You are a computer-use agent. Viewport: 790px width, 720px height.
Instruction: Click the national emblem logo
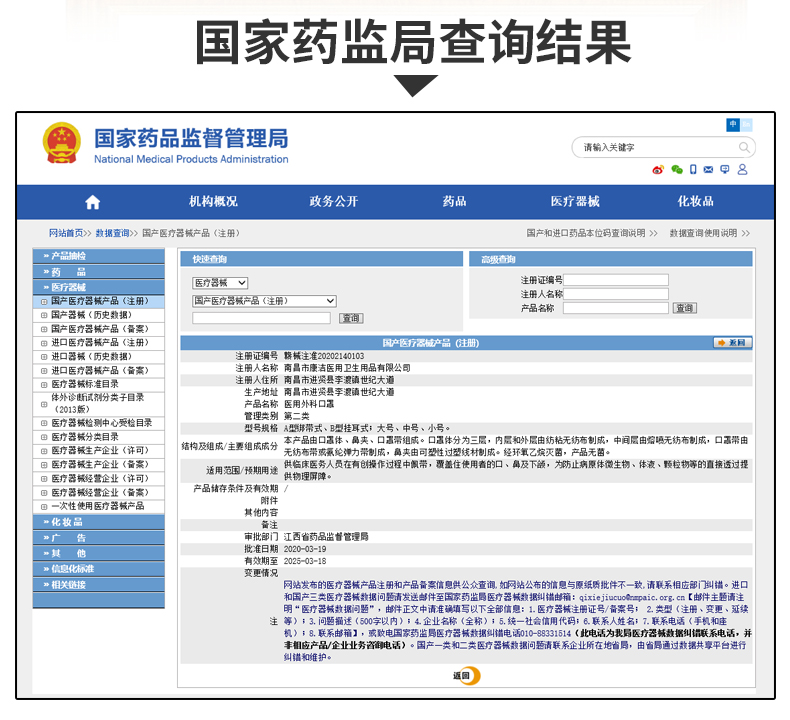point(61,143)
